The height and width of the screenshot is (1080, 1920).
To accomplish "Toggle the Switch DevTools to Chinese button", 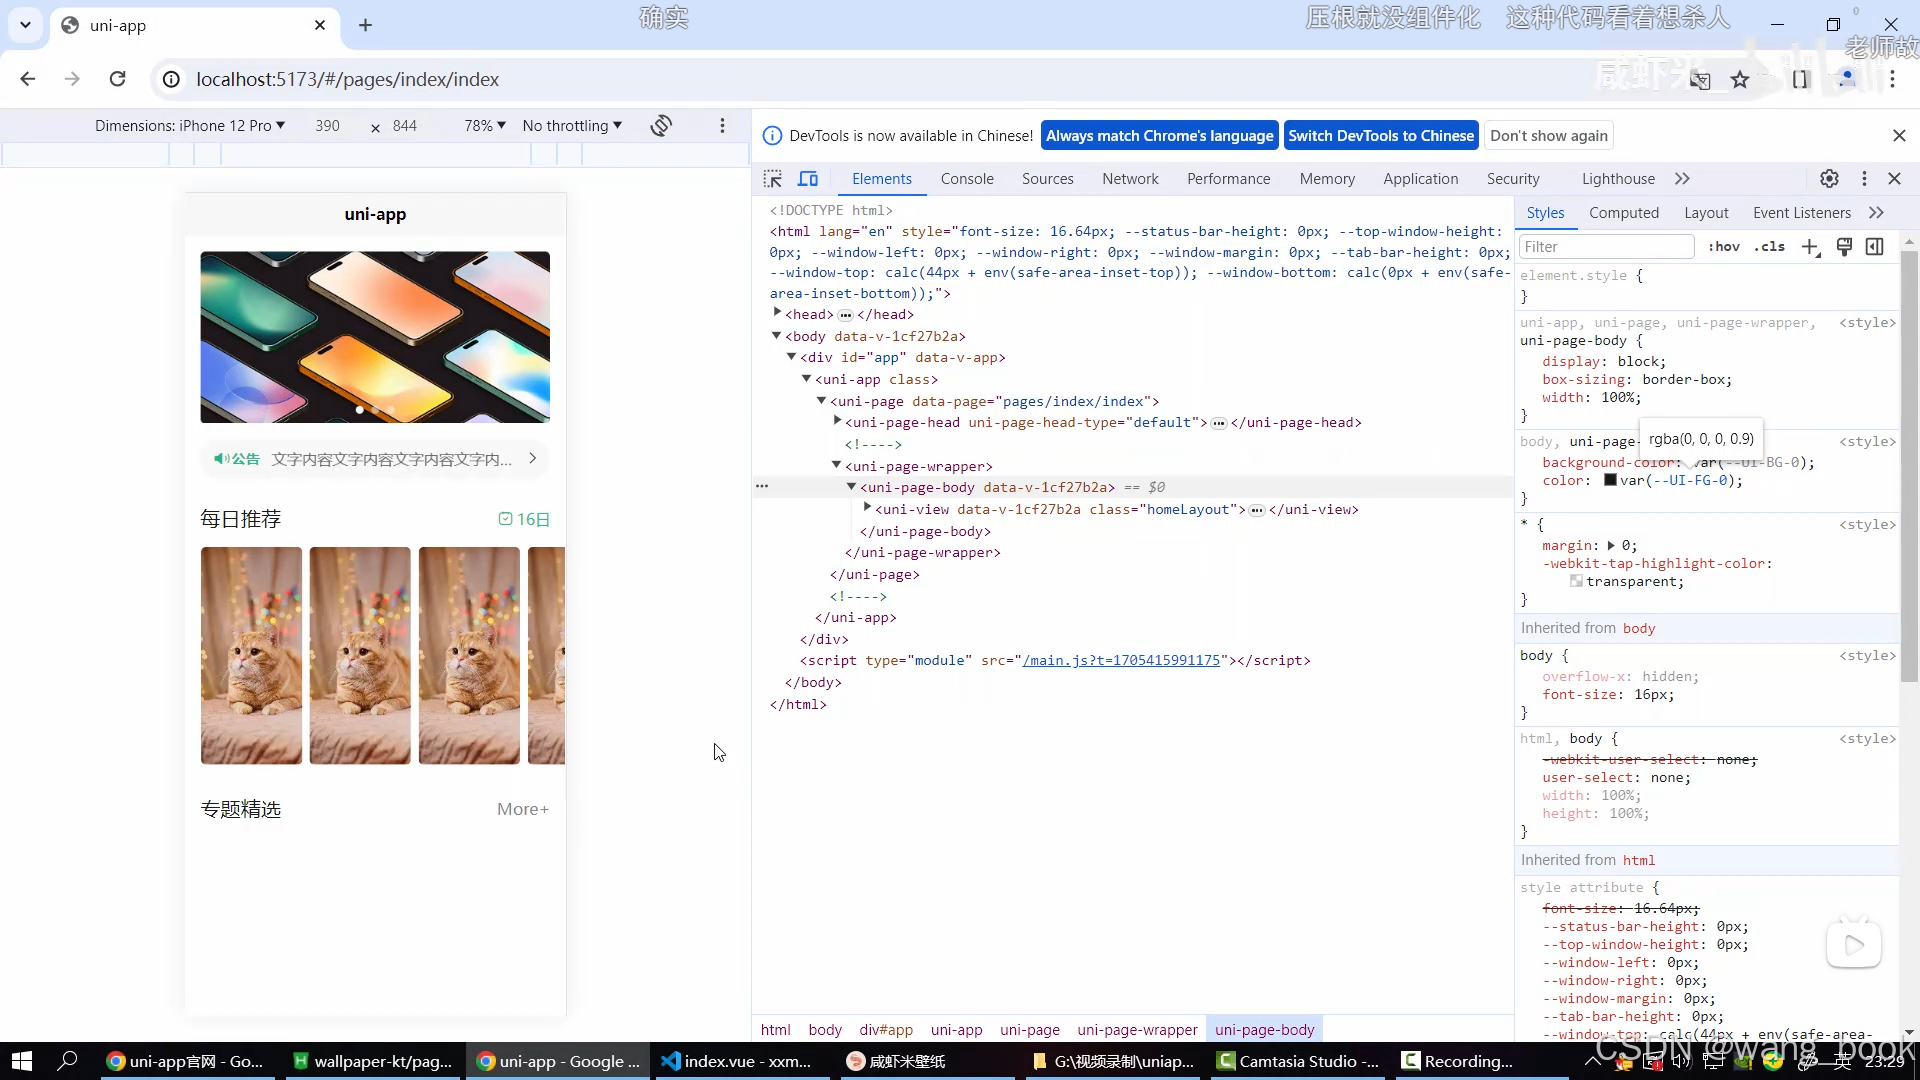I will tap(1383, 135).
